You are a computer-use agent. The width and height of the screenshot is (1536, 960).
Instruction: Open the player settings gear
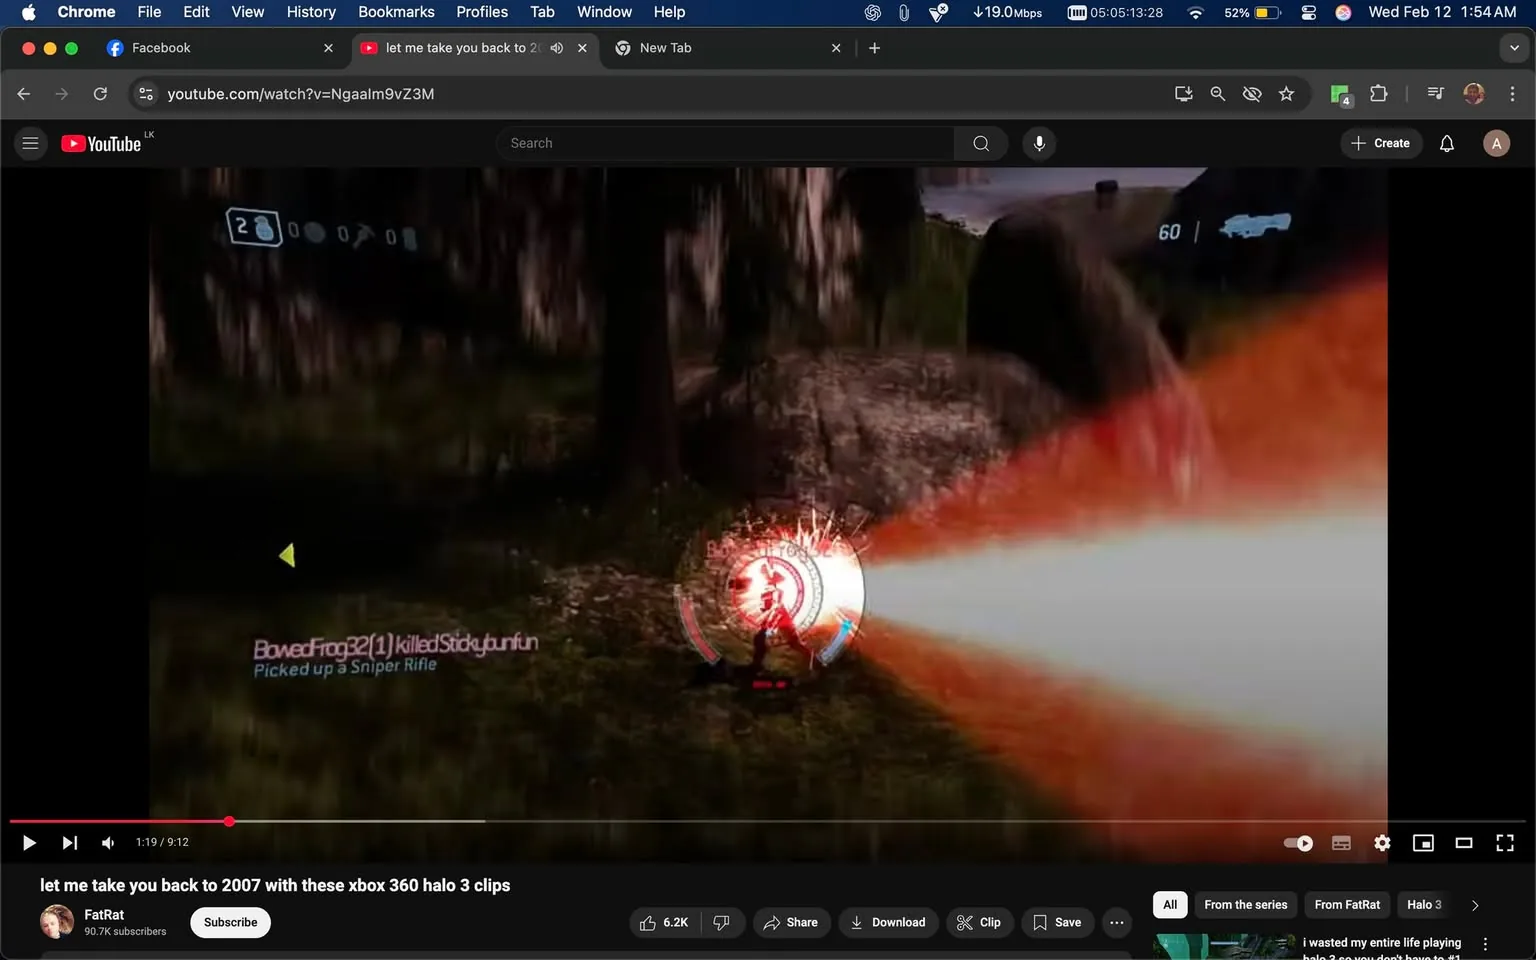1382,842
